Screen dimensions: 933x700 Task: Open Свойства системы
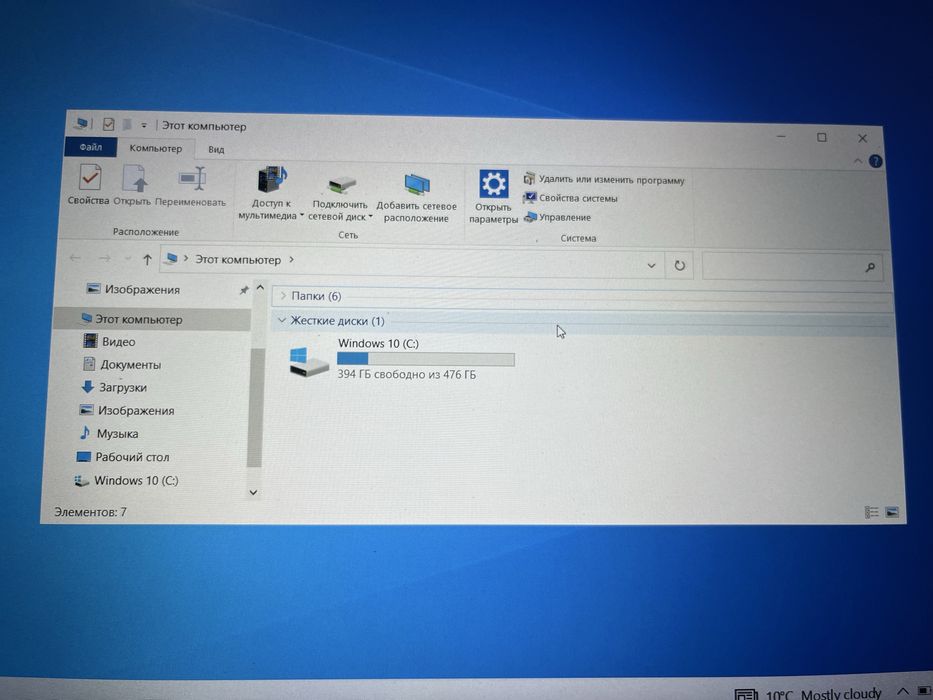(570, 198)
